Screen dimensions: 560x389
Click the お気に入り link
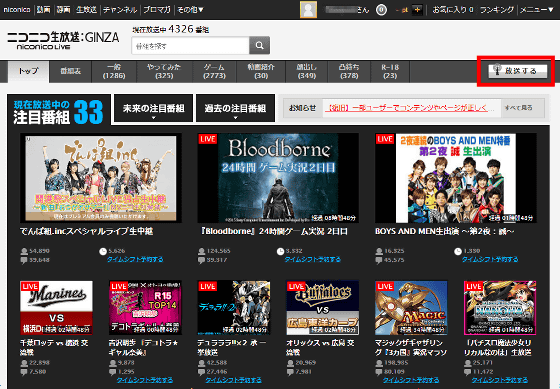[x=453, y=10]
